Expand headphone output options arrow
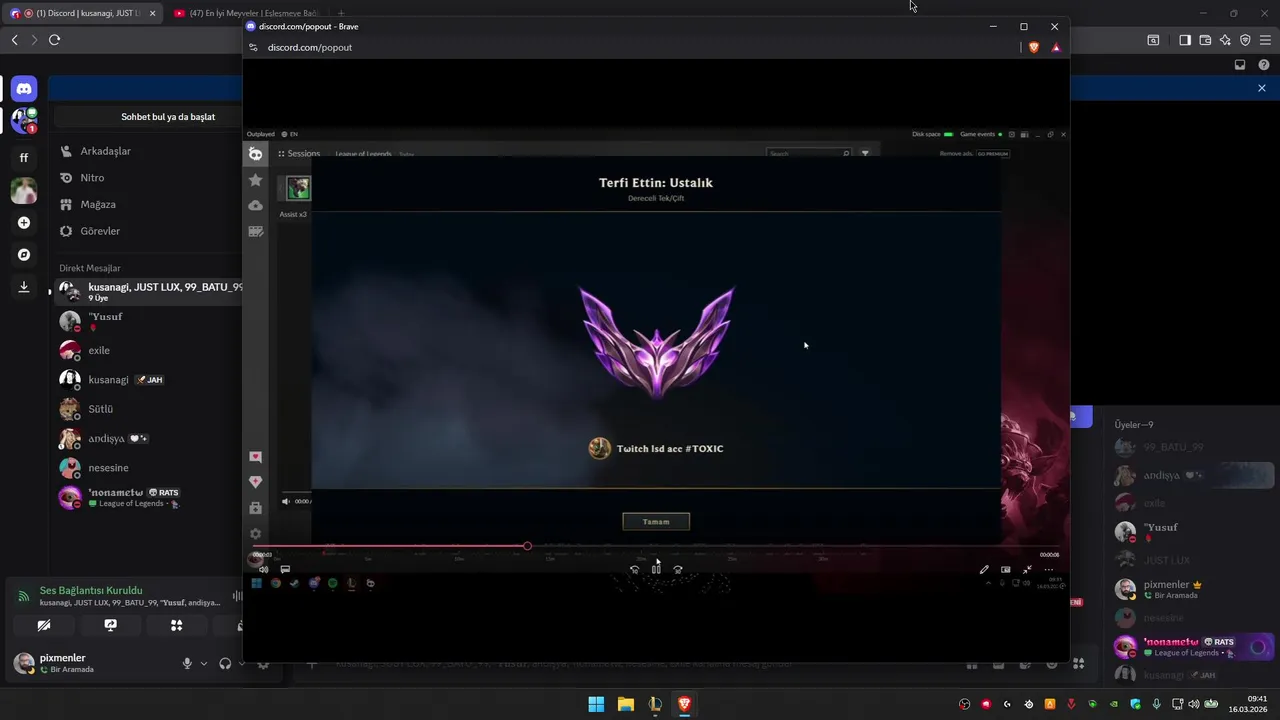This screenshot has width=1280, height=720. pyautogui.click(x=240, y=663)
